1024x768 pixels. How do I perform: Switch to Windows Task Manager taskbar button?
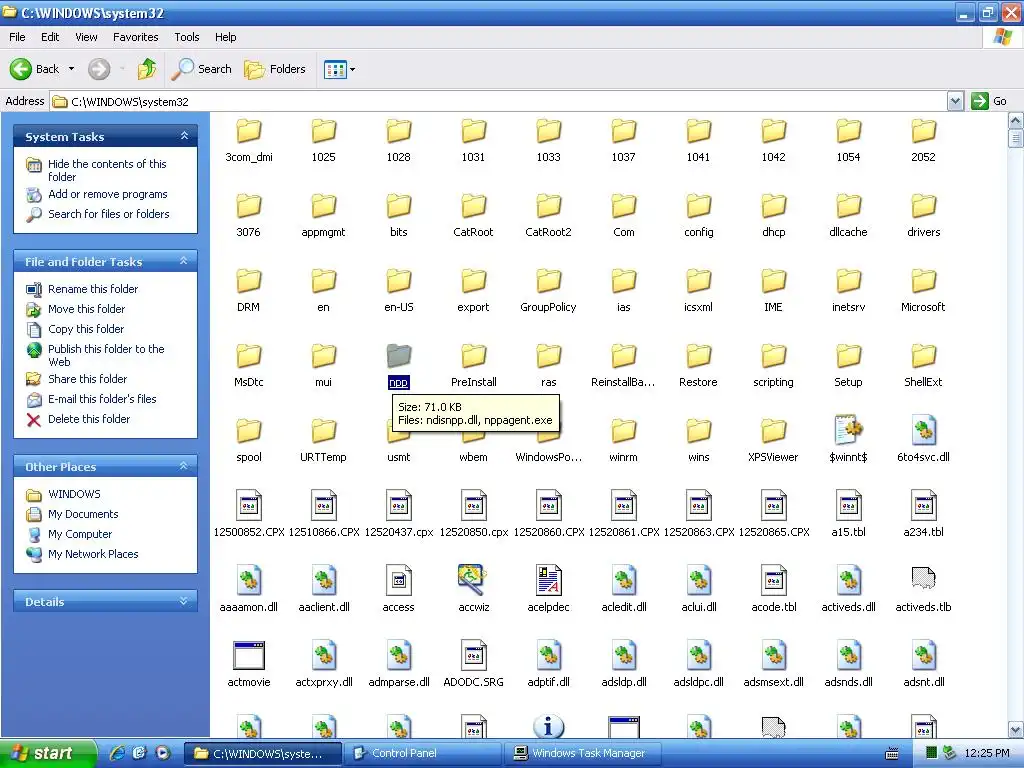click(x=583, y=754)
